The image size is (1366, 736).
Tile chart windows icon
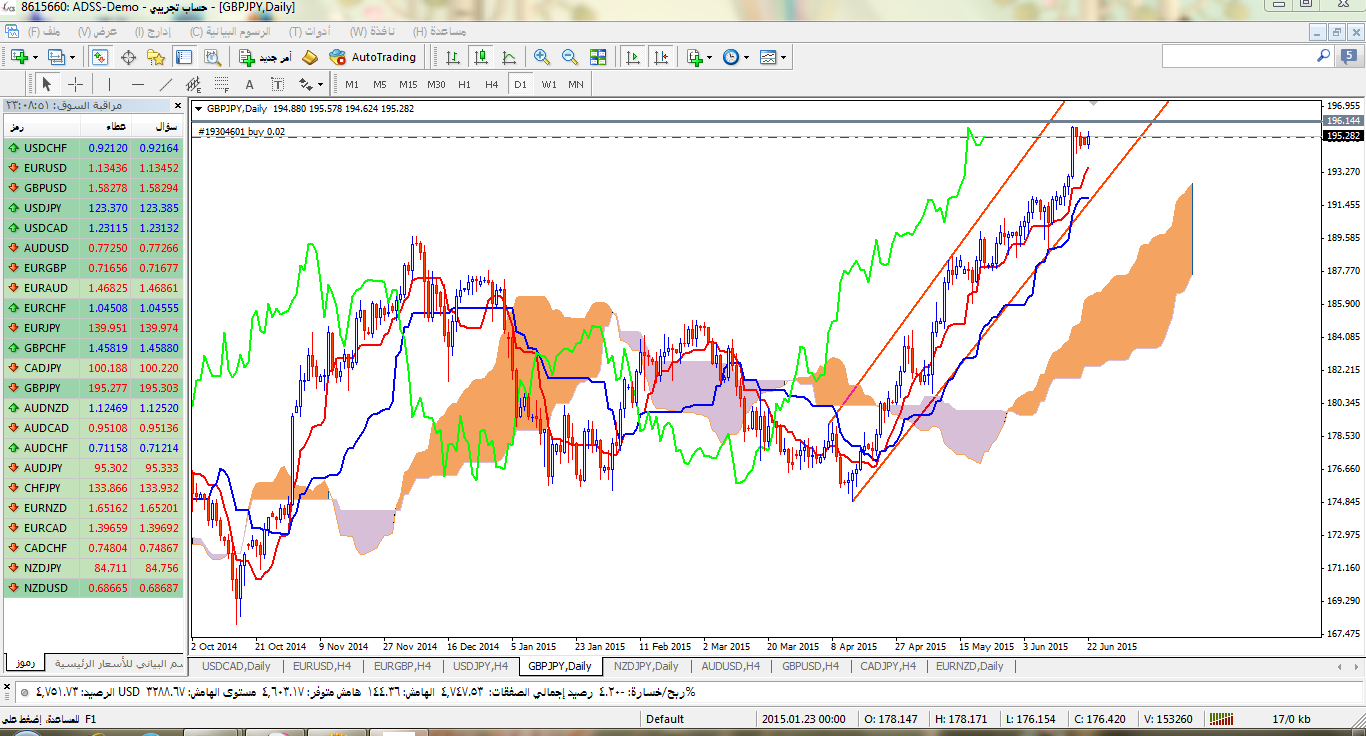598,57
